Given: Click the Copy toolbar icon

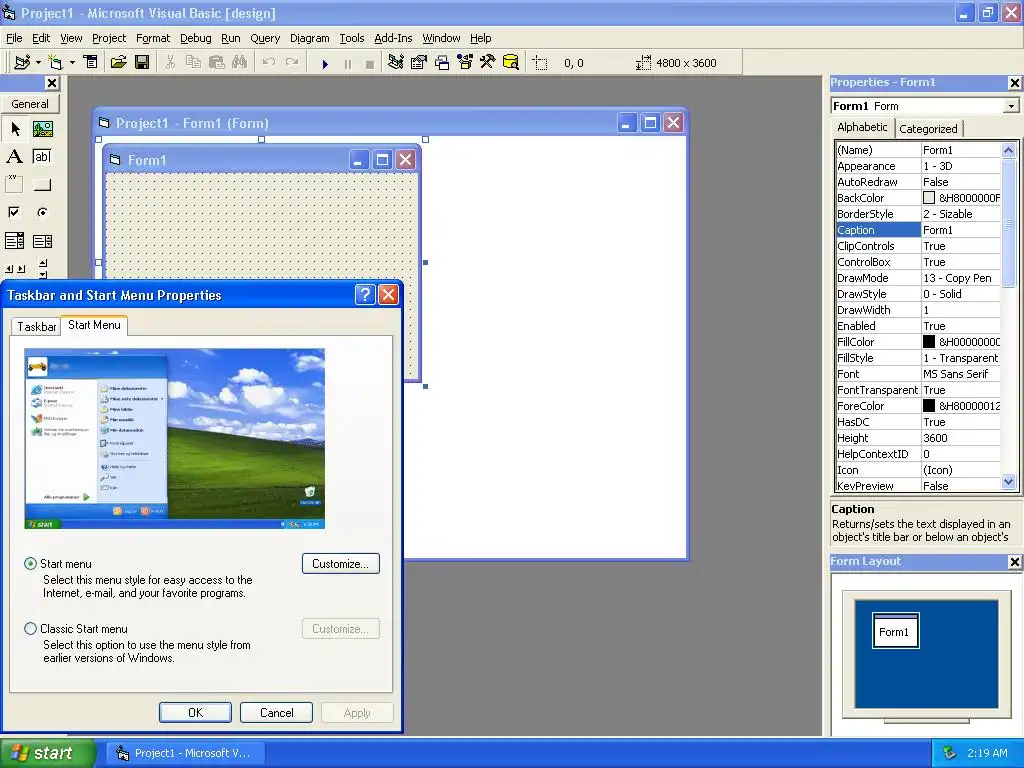Looking at the screenshot, I should (193, 62).
